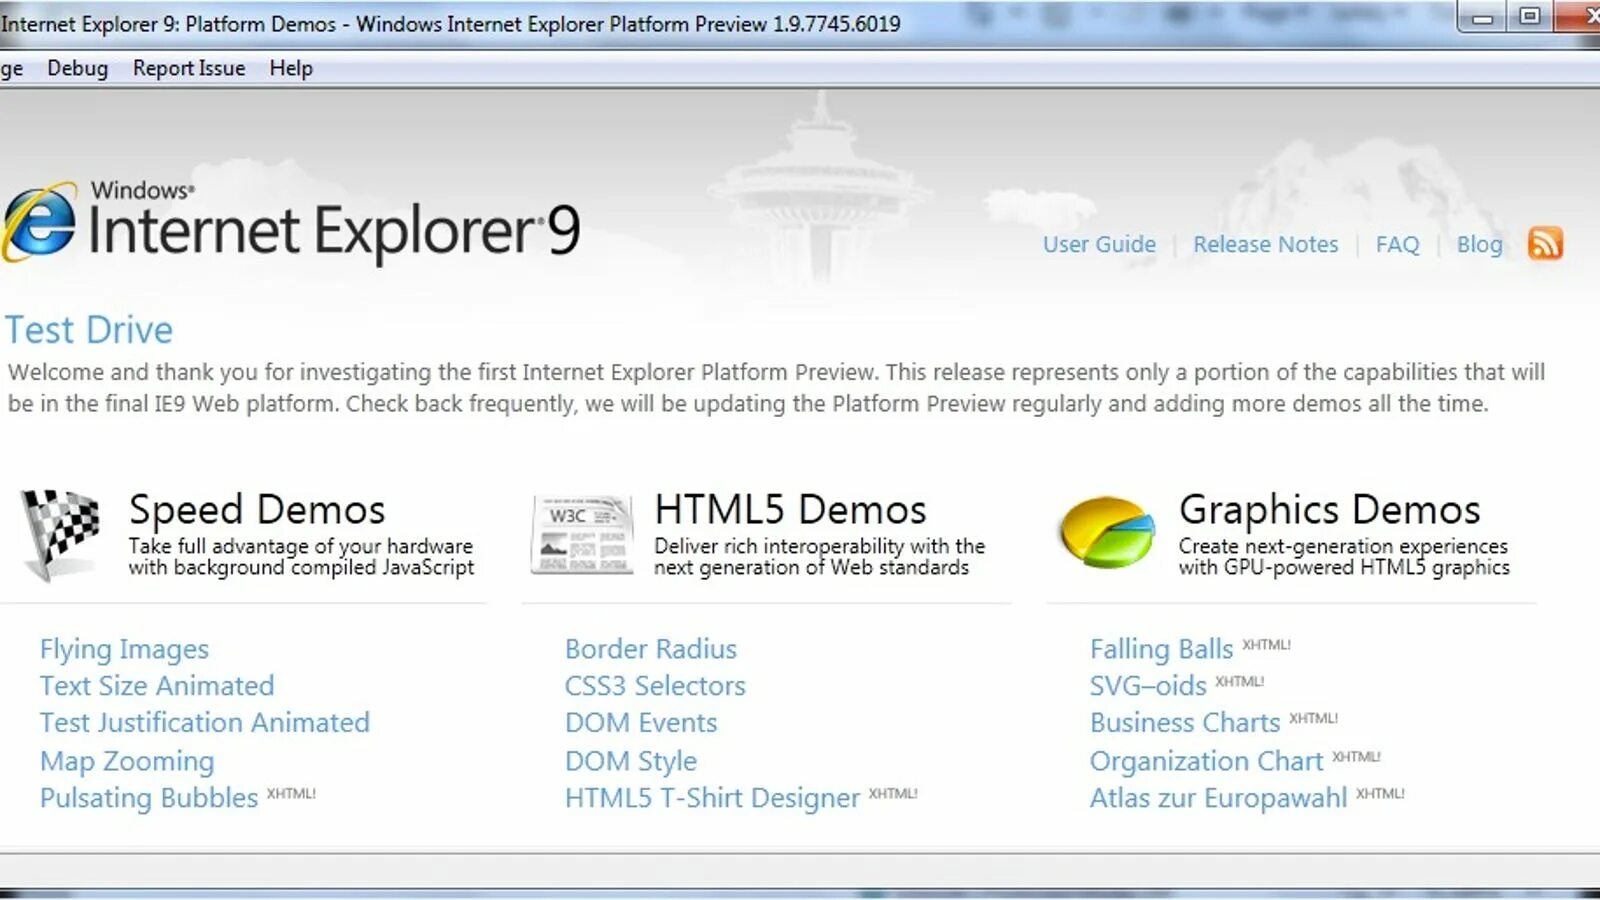1600x900 pixels.
Task: Launch the Atlas zur Europawahl demo
Action: click(1218, 798)
